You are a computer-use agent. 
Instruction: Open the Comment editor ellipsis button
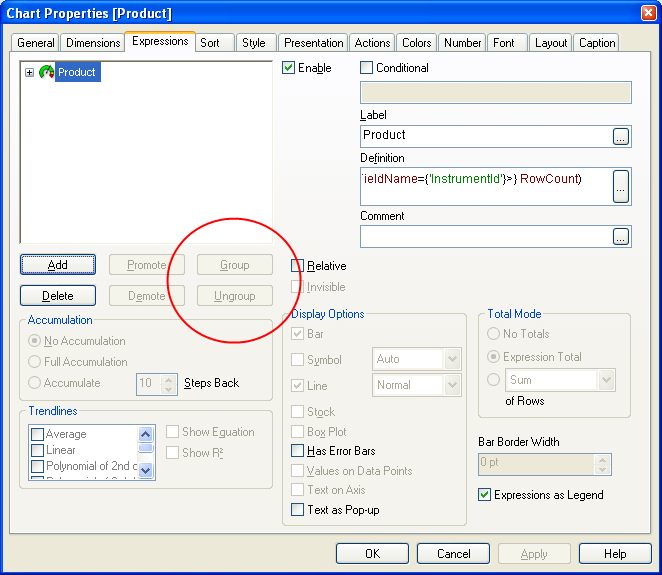pyautogui.click(x=621, y=236)
